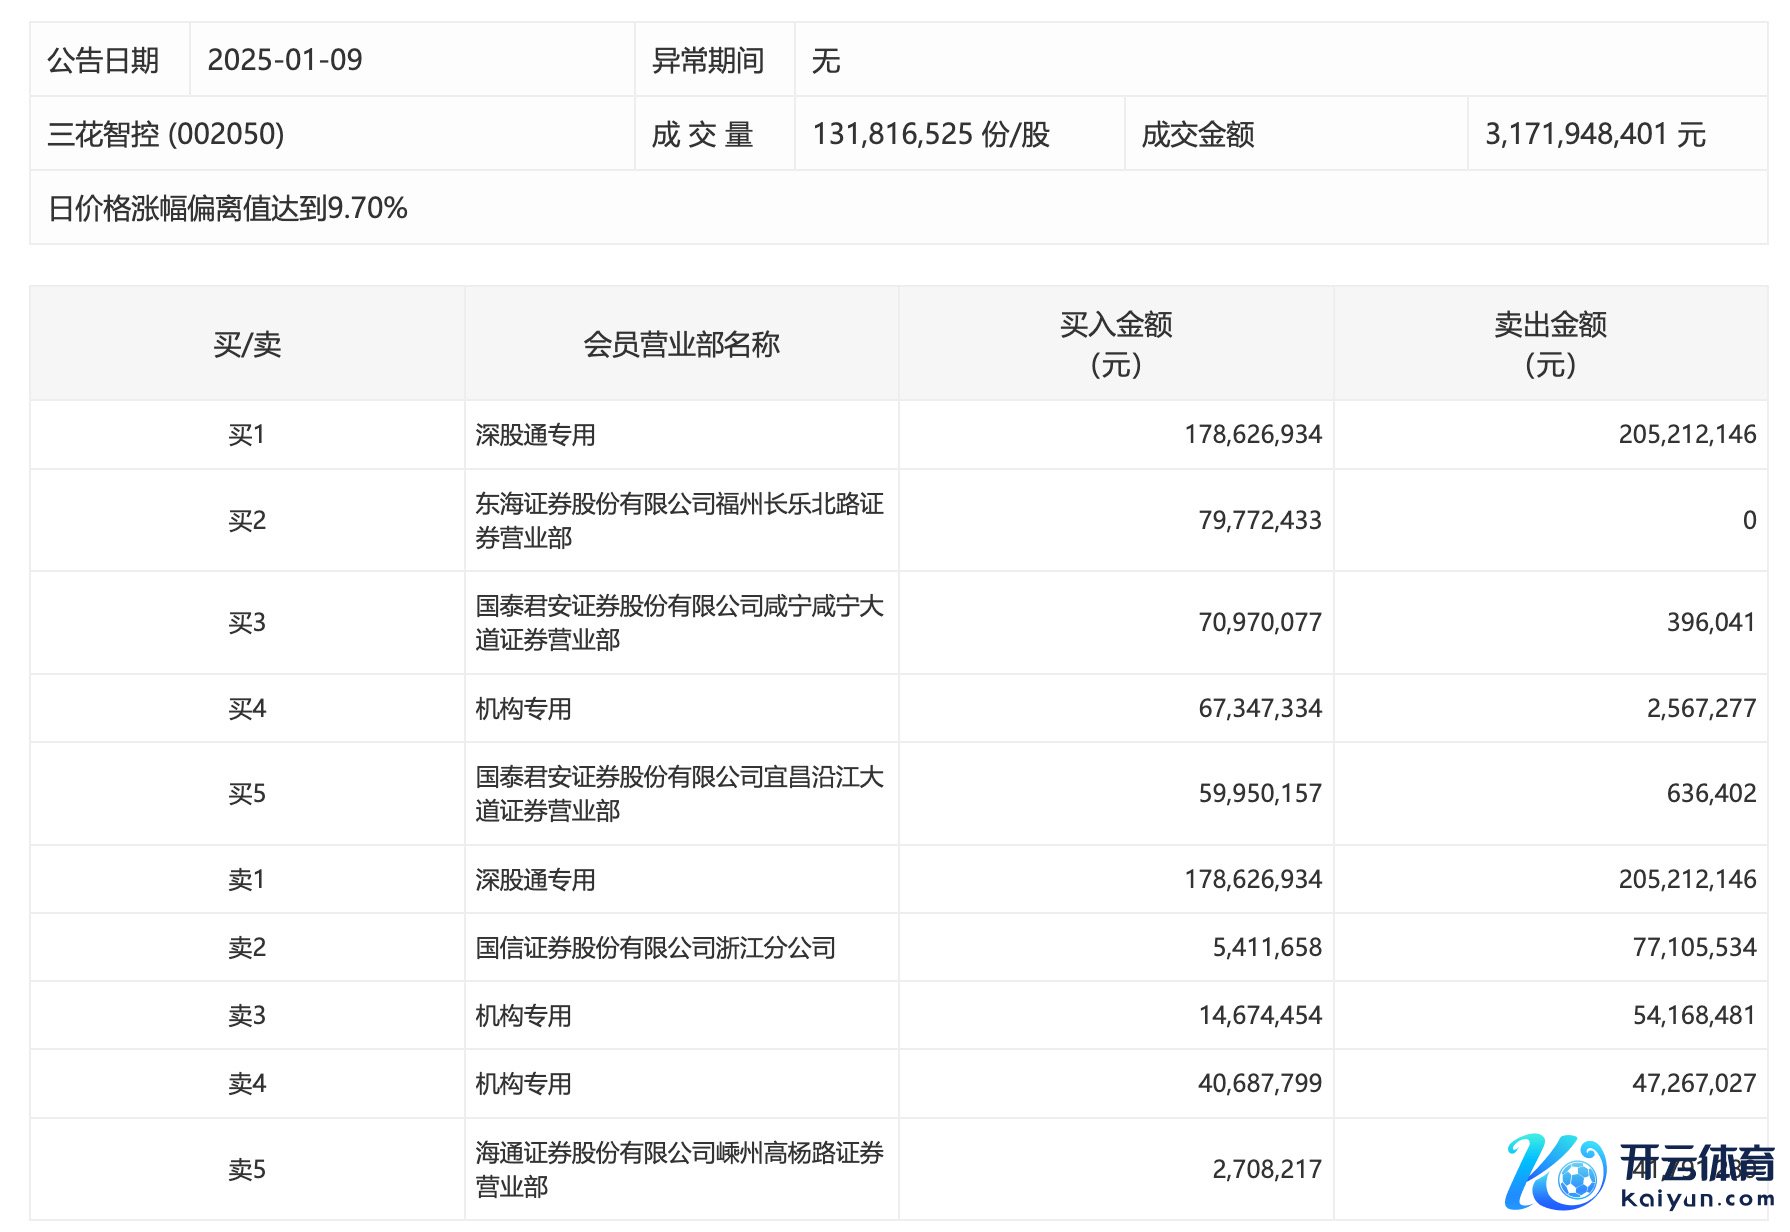The image size is (1790, 1232).
Task: Select sell amount 77,105,534 in 卖2 row
Action: (x=1694, y=947)
